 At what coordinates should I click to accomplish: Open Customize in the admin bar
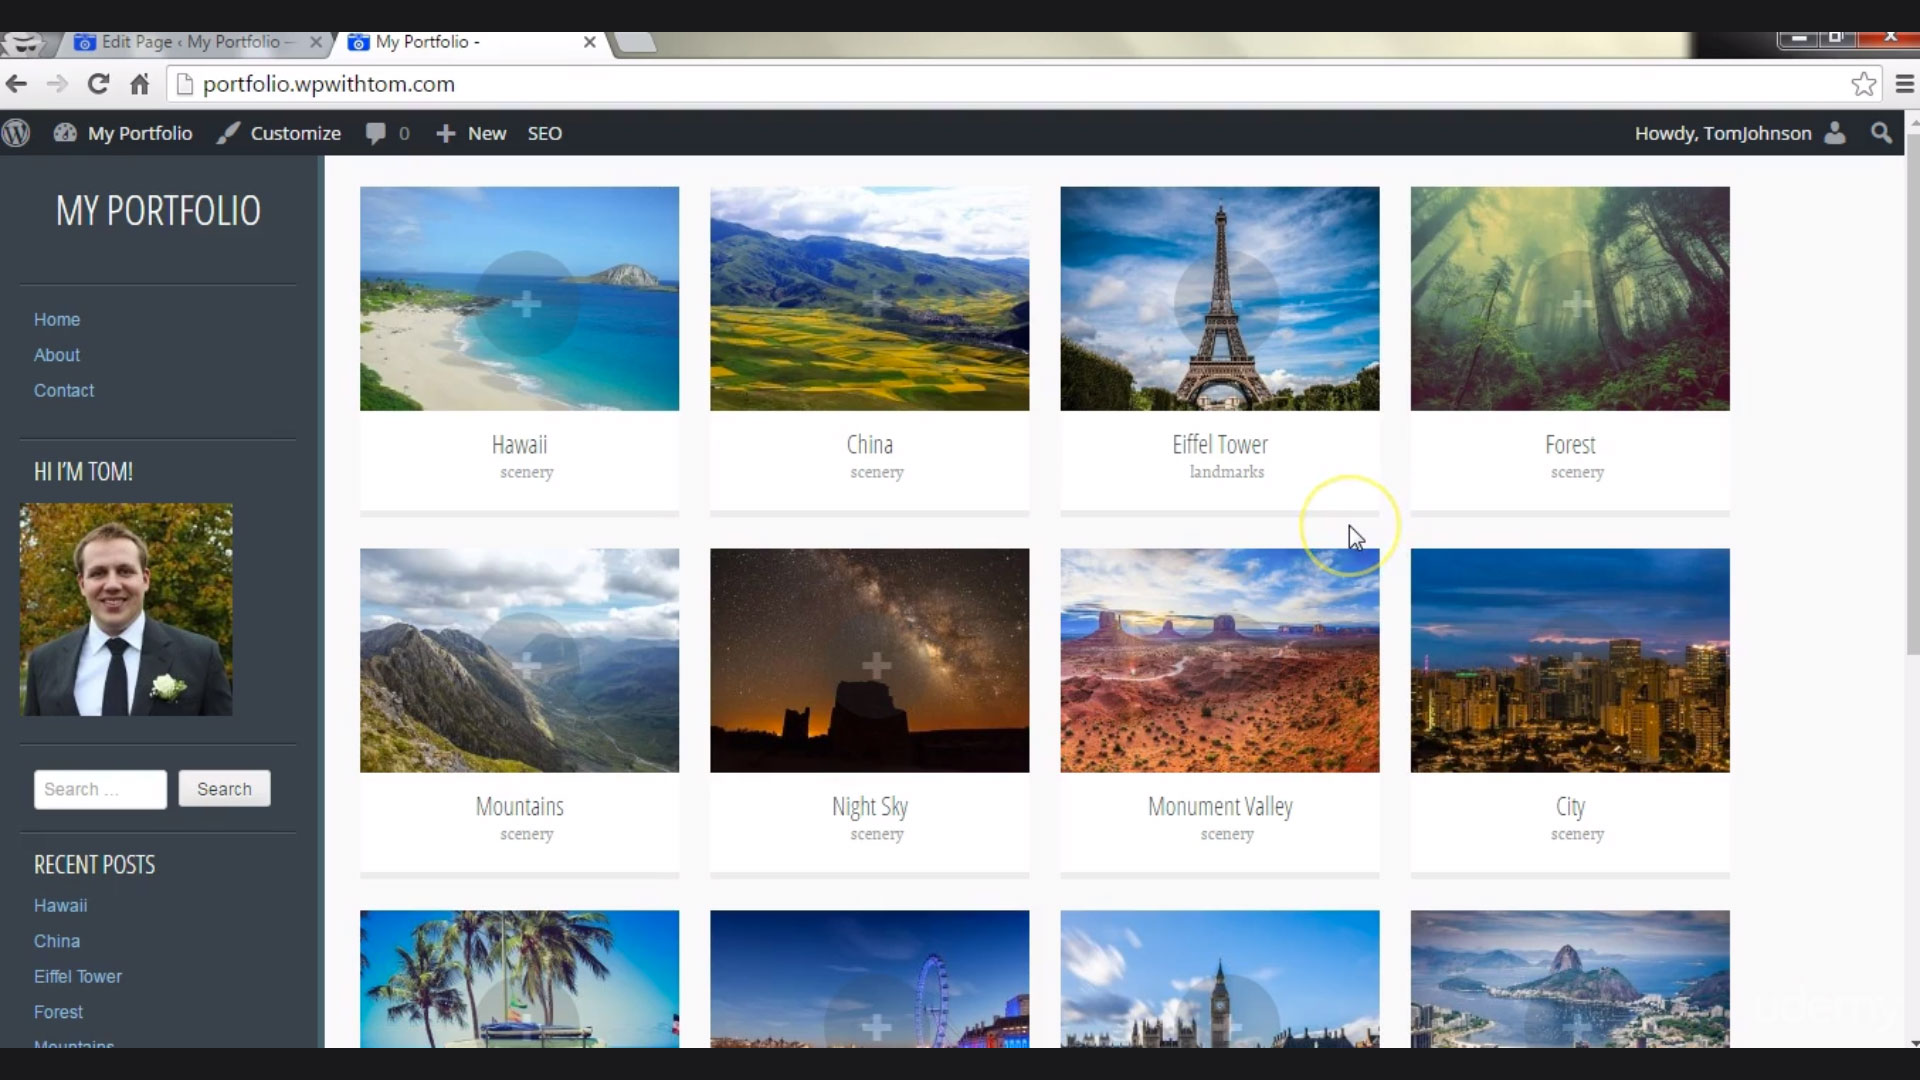tap(280, 133)
